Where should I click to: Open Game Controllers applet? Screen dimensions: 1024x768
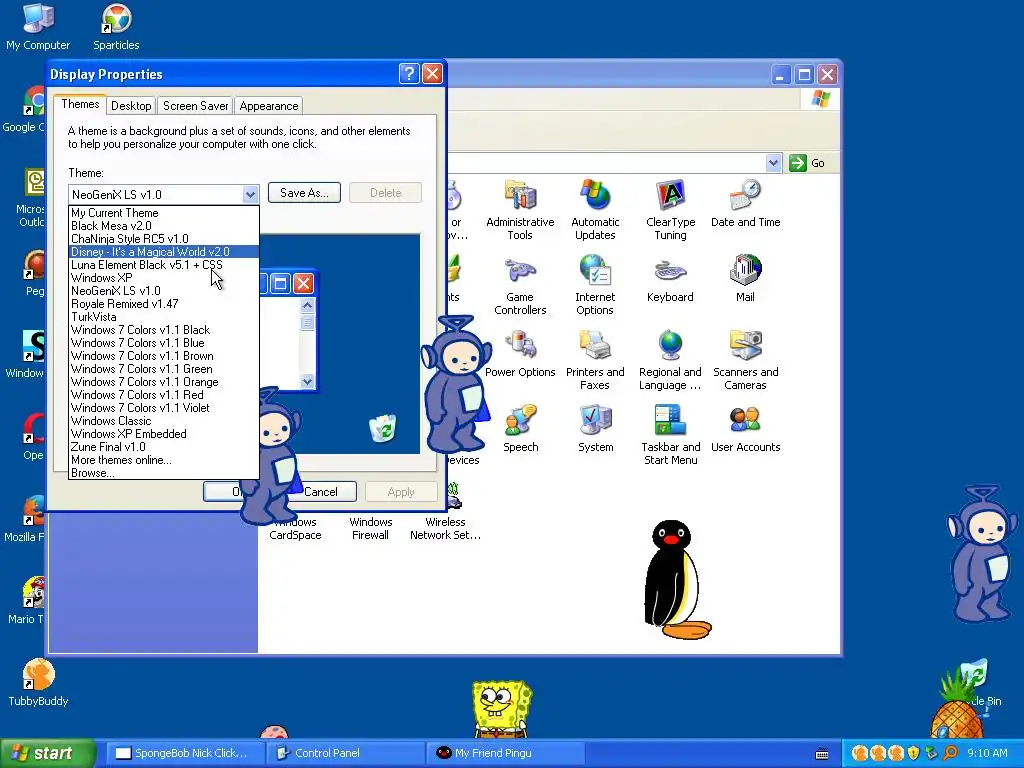[x=520, y=285]
